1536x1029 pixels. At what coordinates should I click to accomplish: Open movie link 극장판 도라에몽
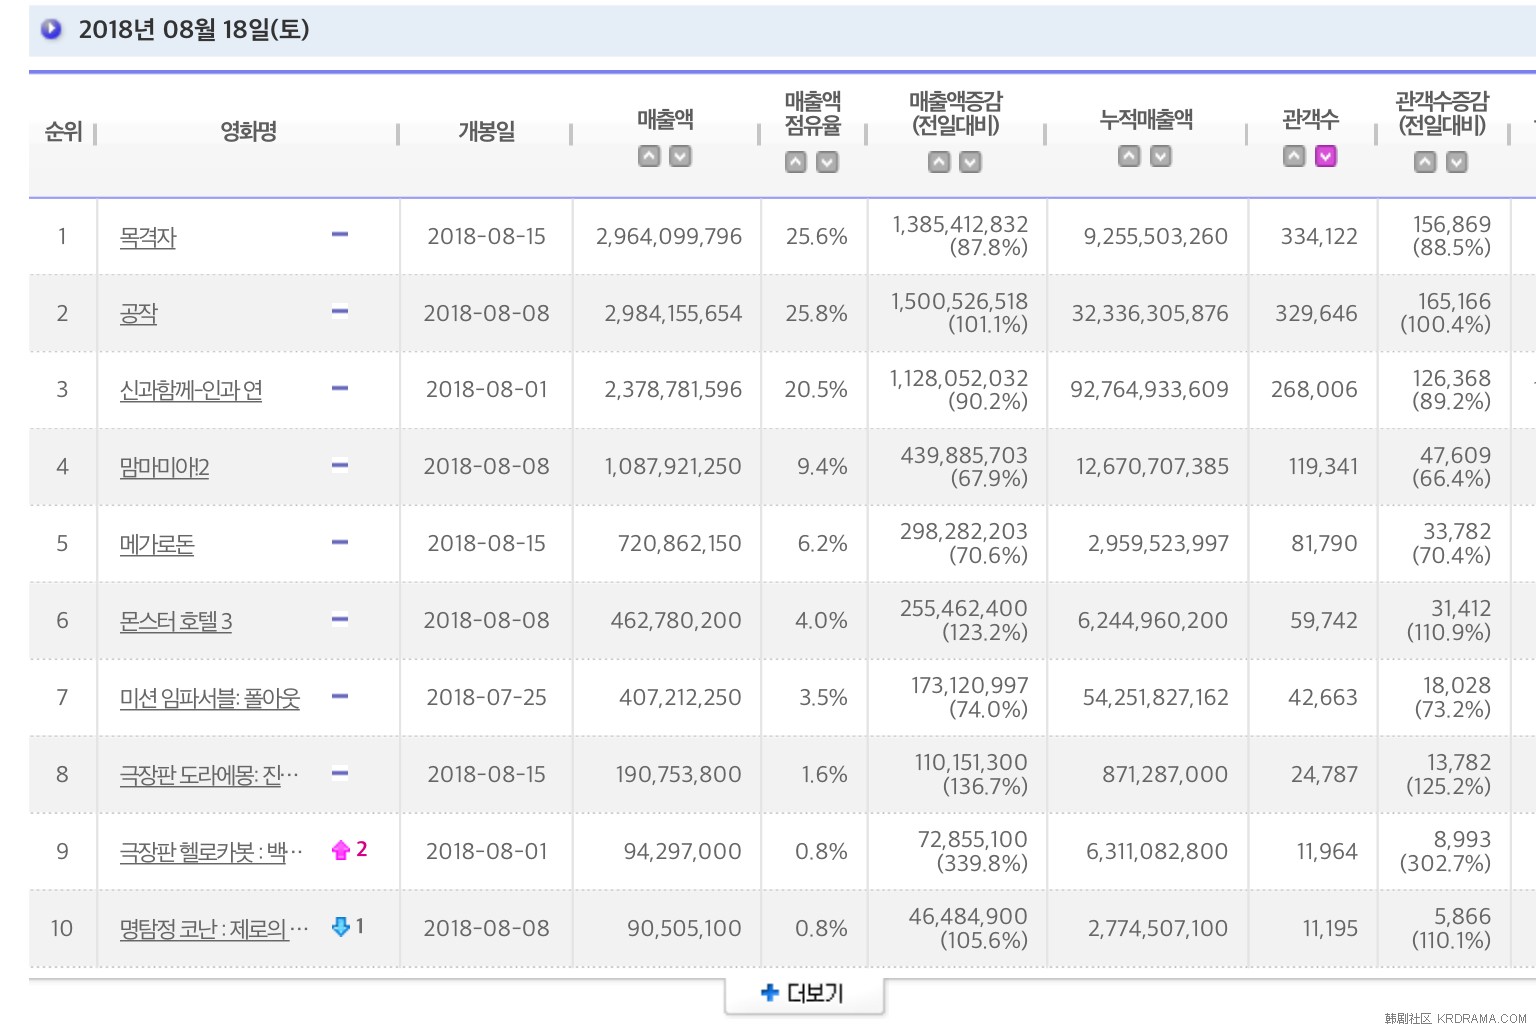(x=209, y=776)
